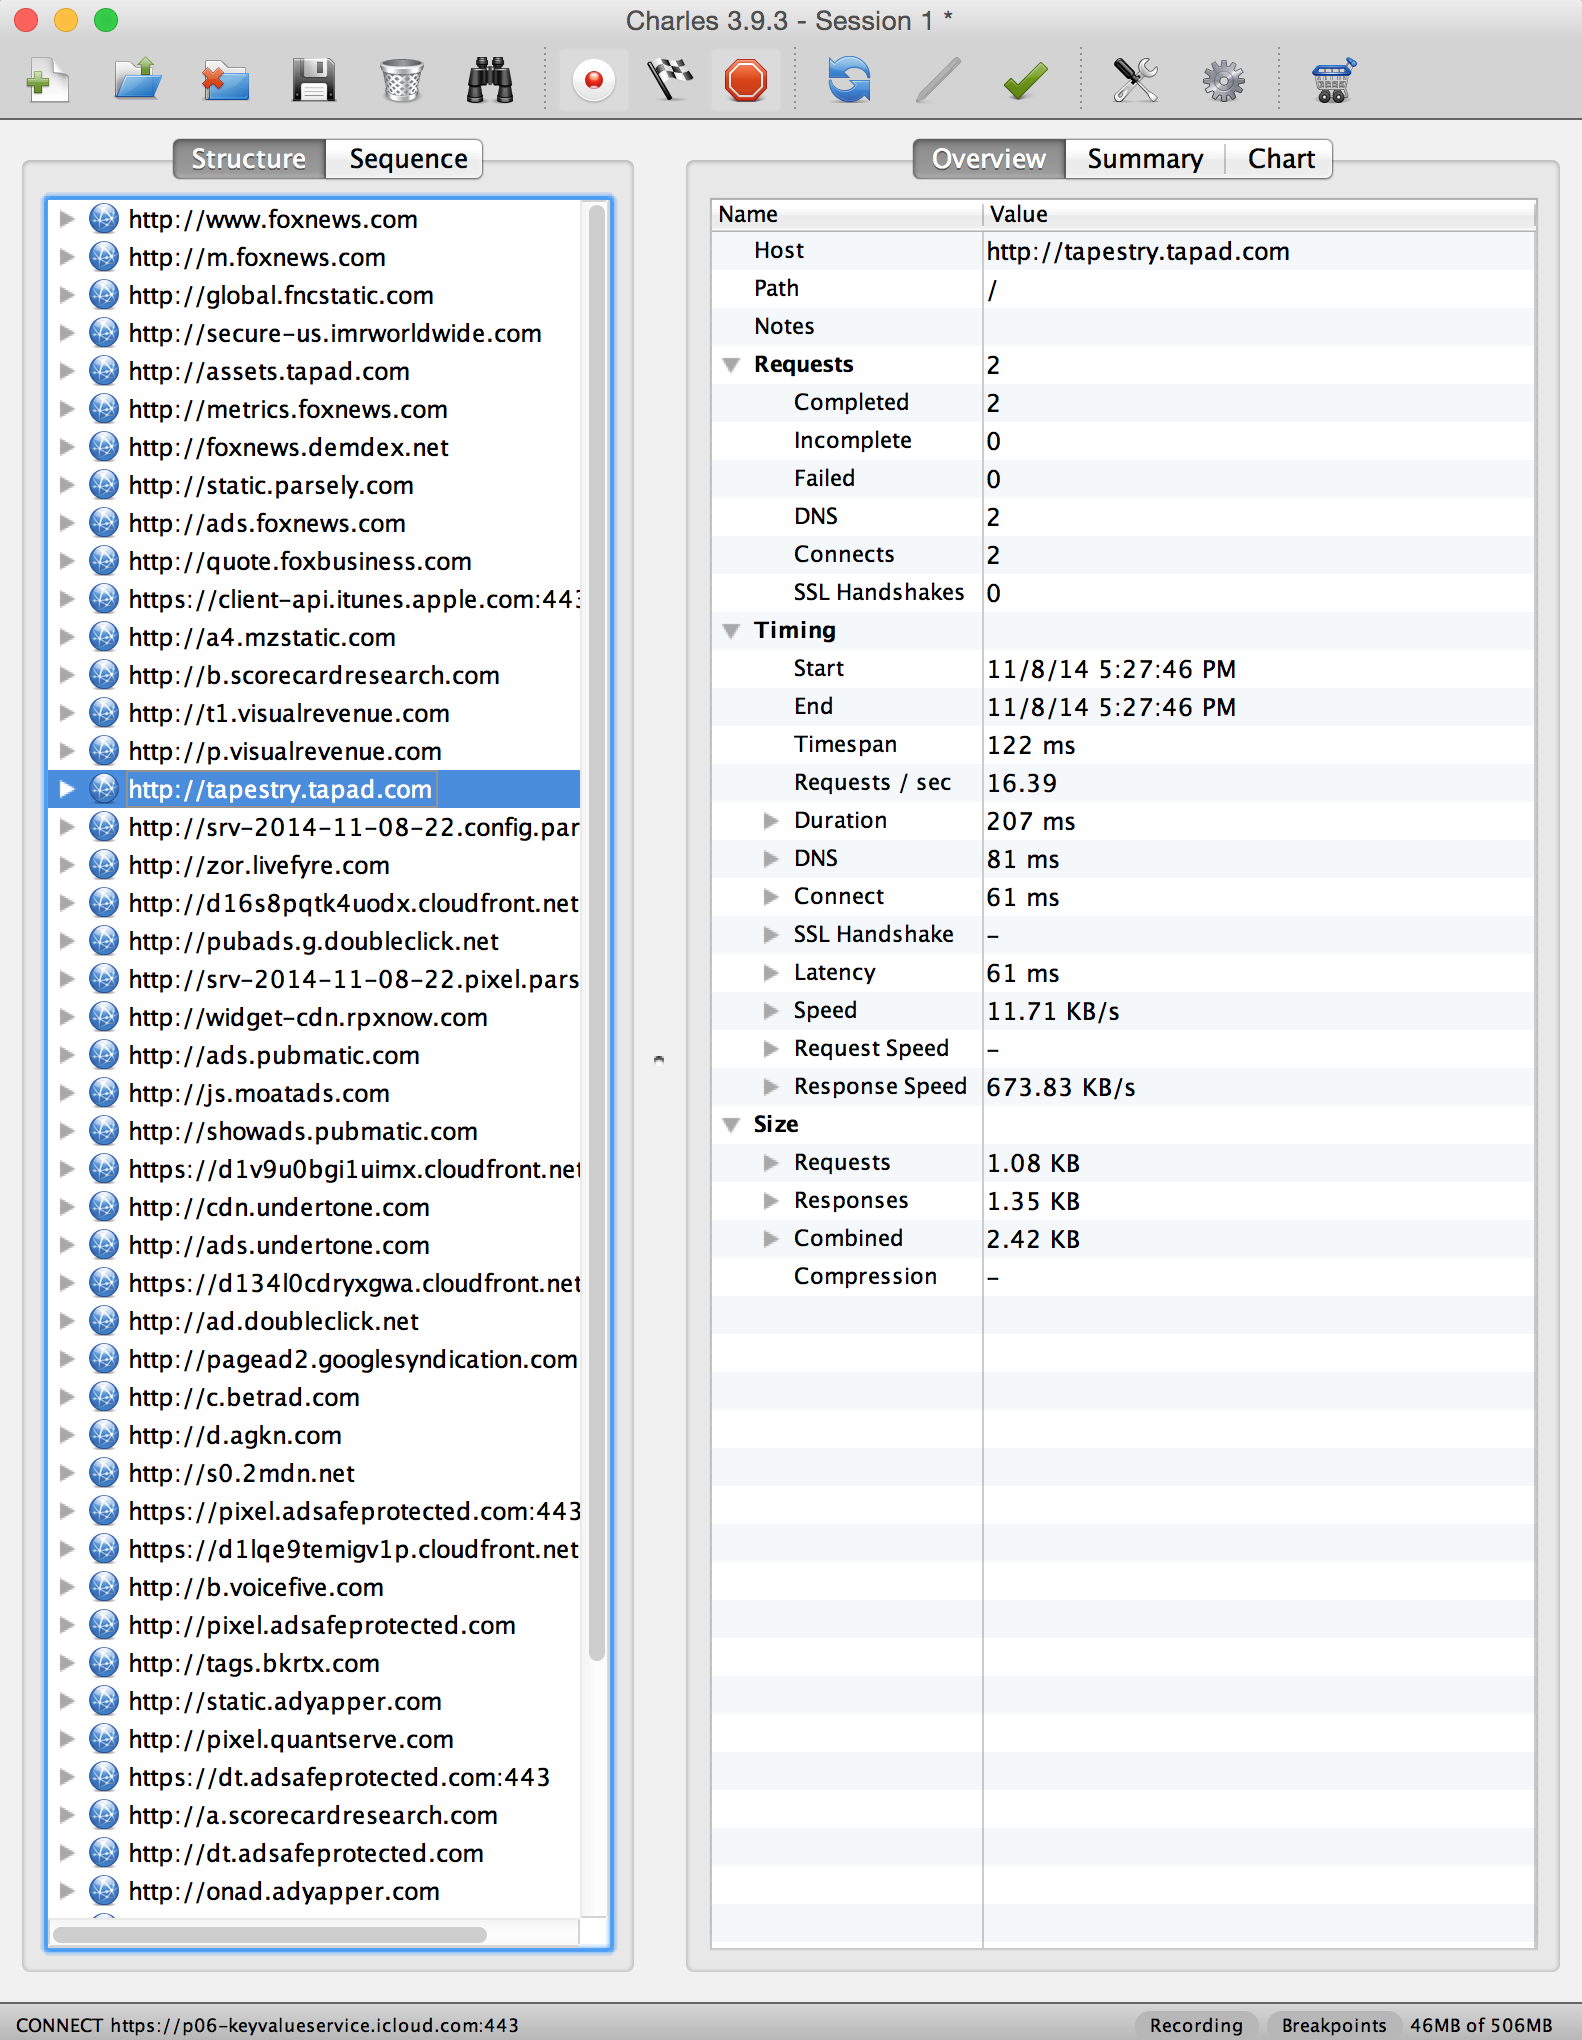1582x2040 pixels.
Task: Click globe icon of http://m.foxnews.com
Action: coord(104,257)
